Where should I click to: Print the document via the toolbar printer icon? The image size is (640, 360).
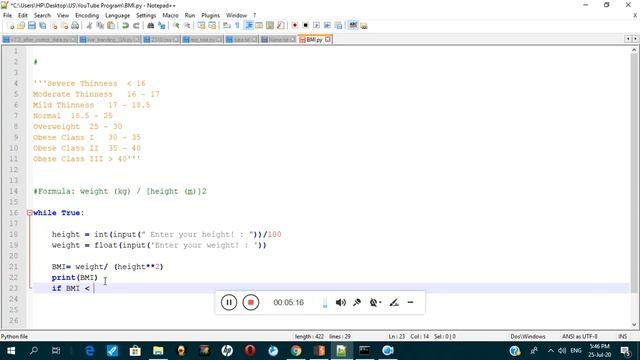click(75, 26)
